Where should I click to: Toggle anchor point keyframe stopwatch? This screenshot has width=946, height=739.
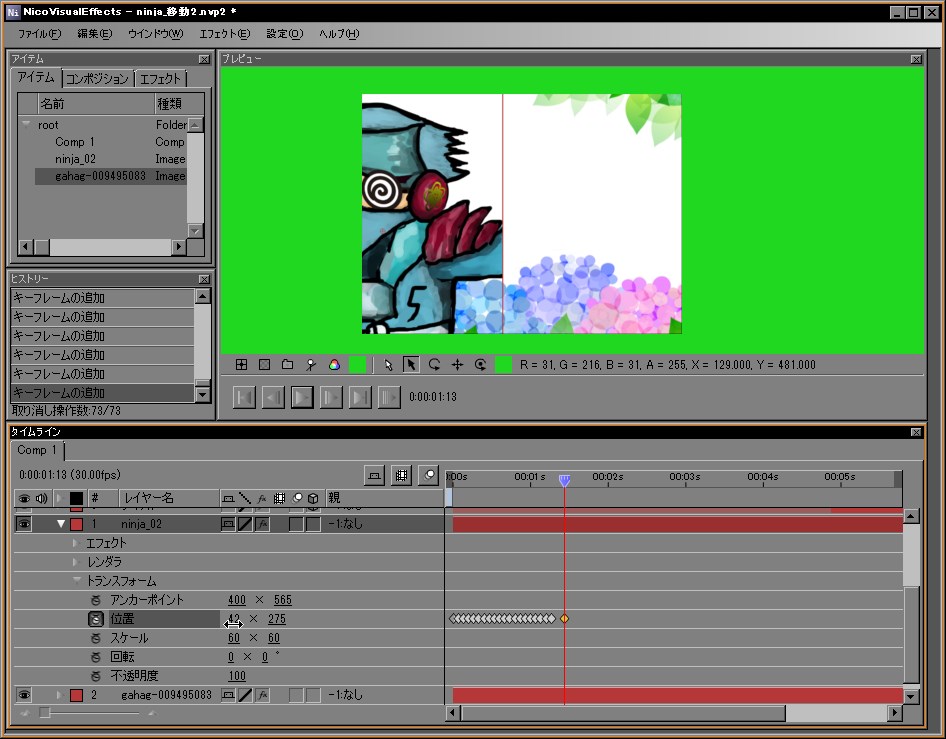tap(96, 600)
